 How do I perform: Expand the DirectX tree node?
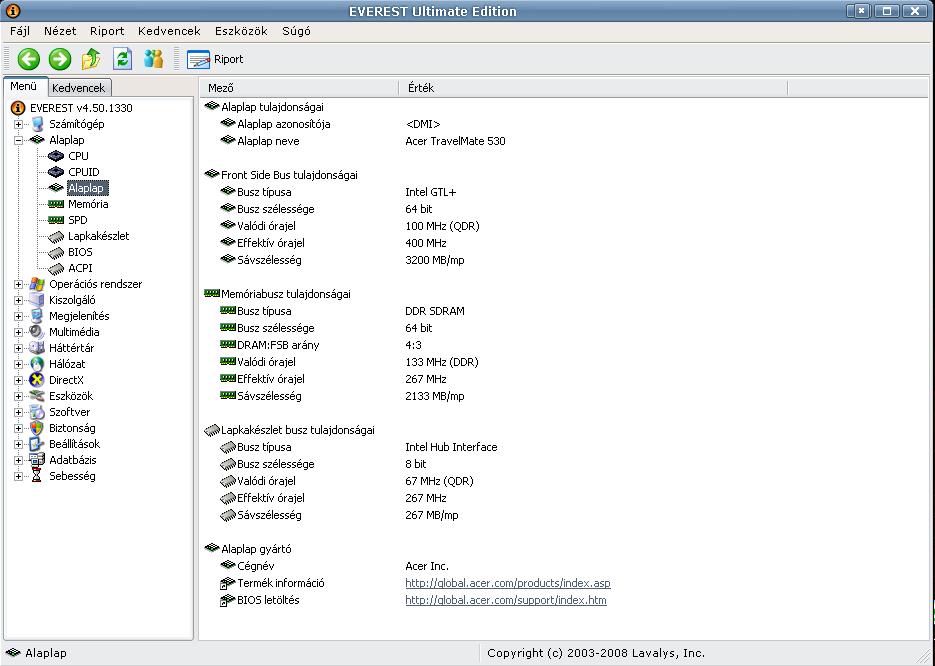18,380
